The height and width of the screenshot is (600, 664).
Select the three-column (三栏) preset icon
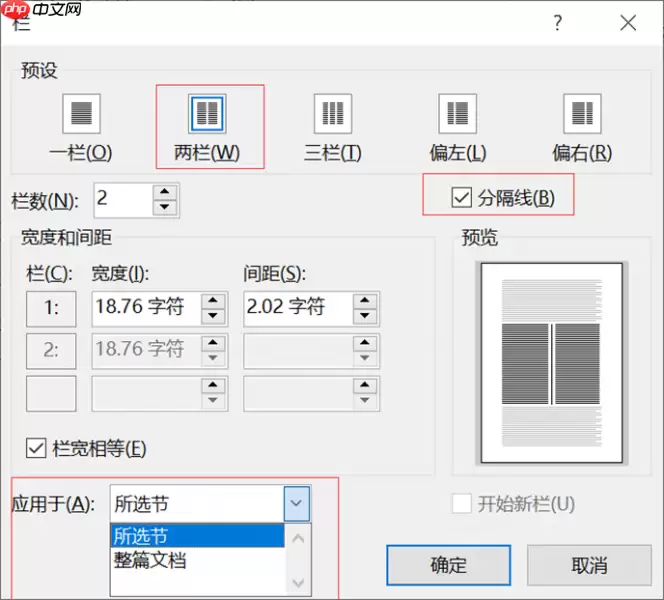pyautogui.click(x=333, y=113)
